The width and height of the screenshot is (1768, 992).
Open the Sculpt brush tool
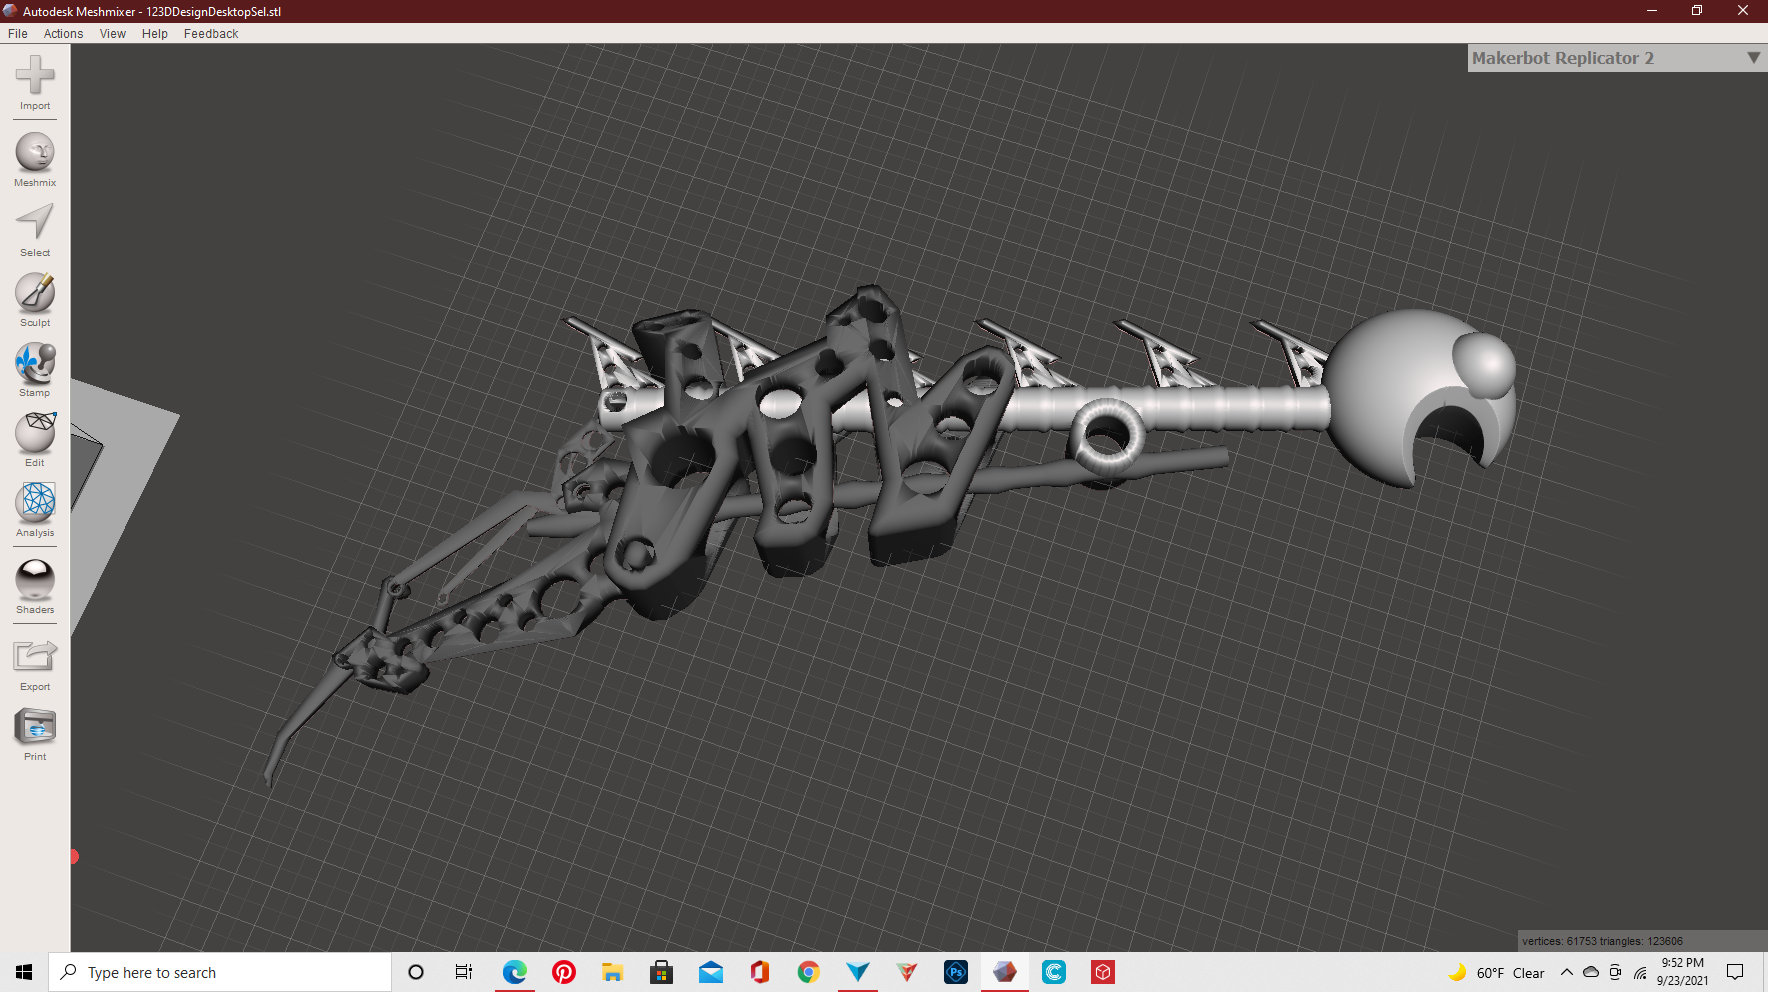[x=35, y=300]
